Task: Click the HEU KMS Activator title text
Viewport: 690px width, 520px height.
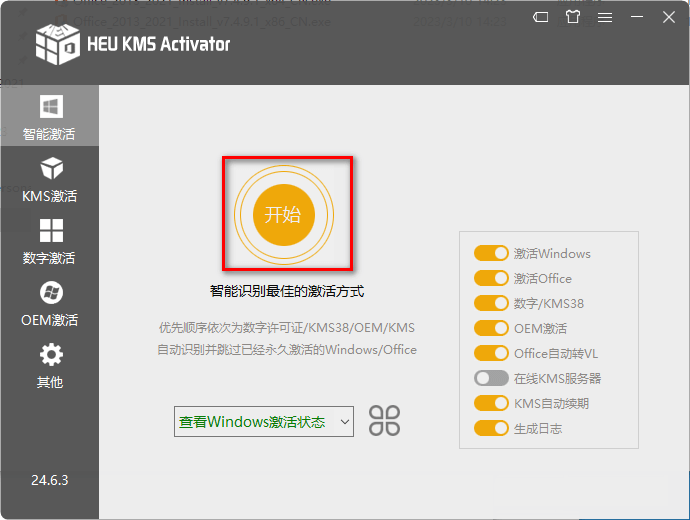Action: [158, 44]
